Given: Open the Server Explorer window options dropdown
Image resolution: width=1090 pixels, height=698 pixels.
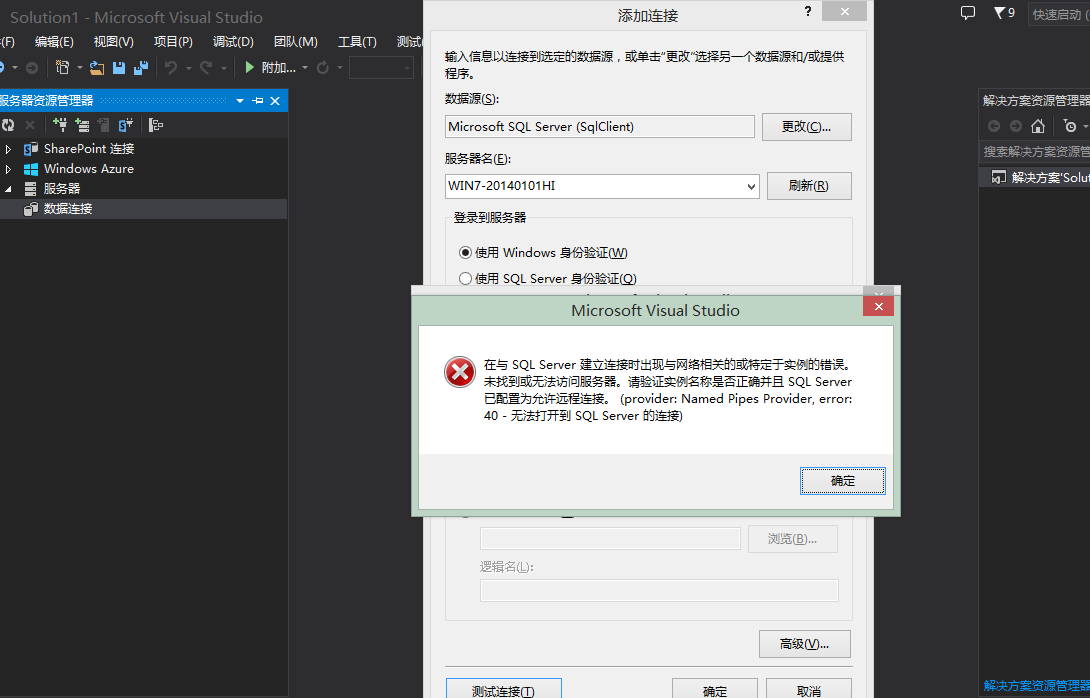Looking at the screenshot, I should 240,101.
